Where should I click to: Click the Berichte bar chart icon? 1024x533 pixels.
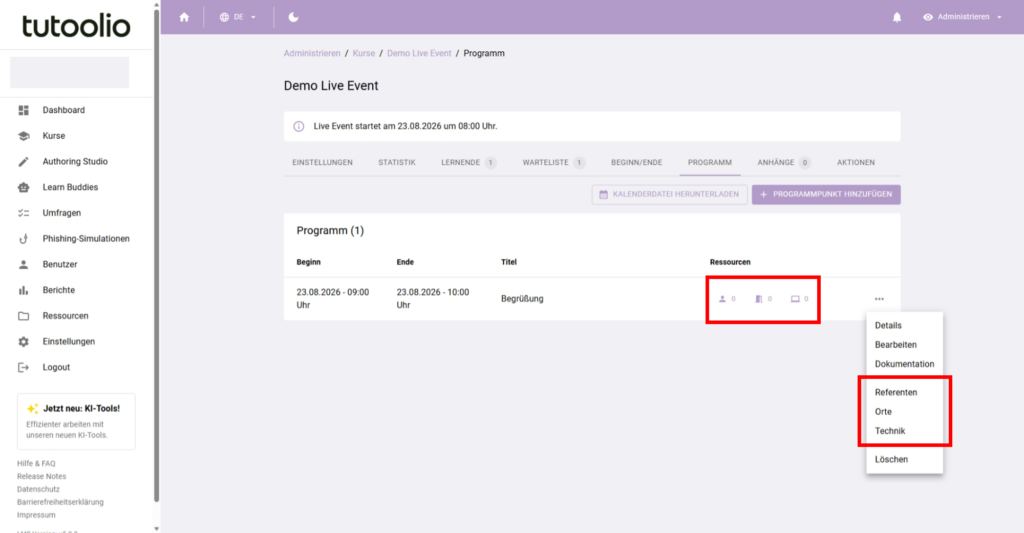click(24, 290)
